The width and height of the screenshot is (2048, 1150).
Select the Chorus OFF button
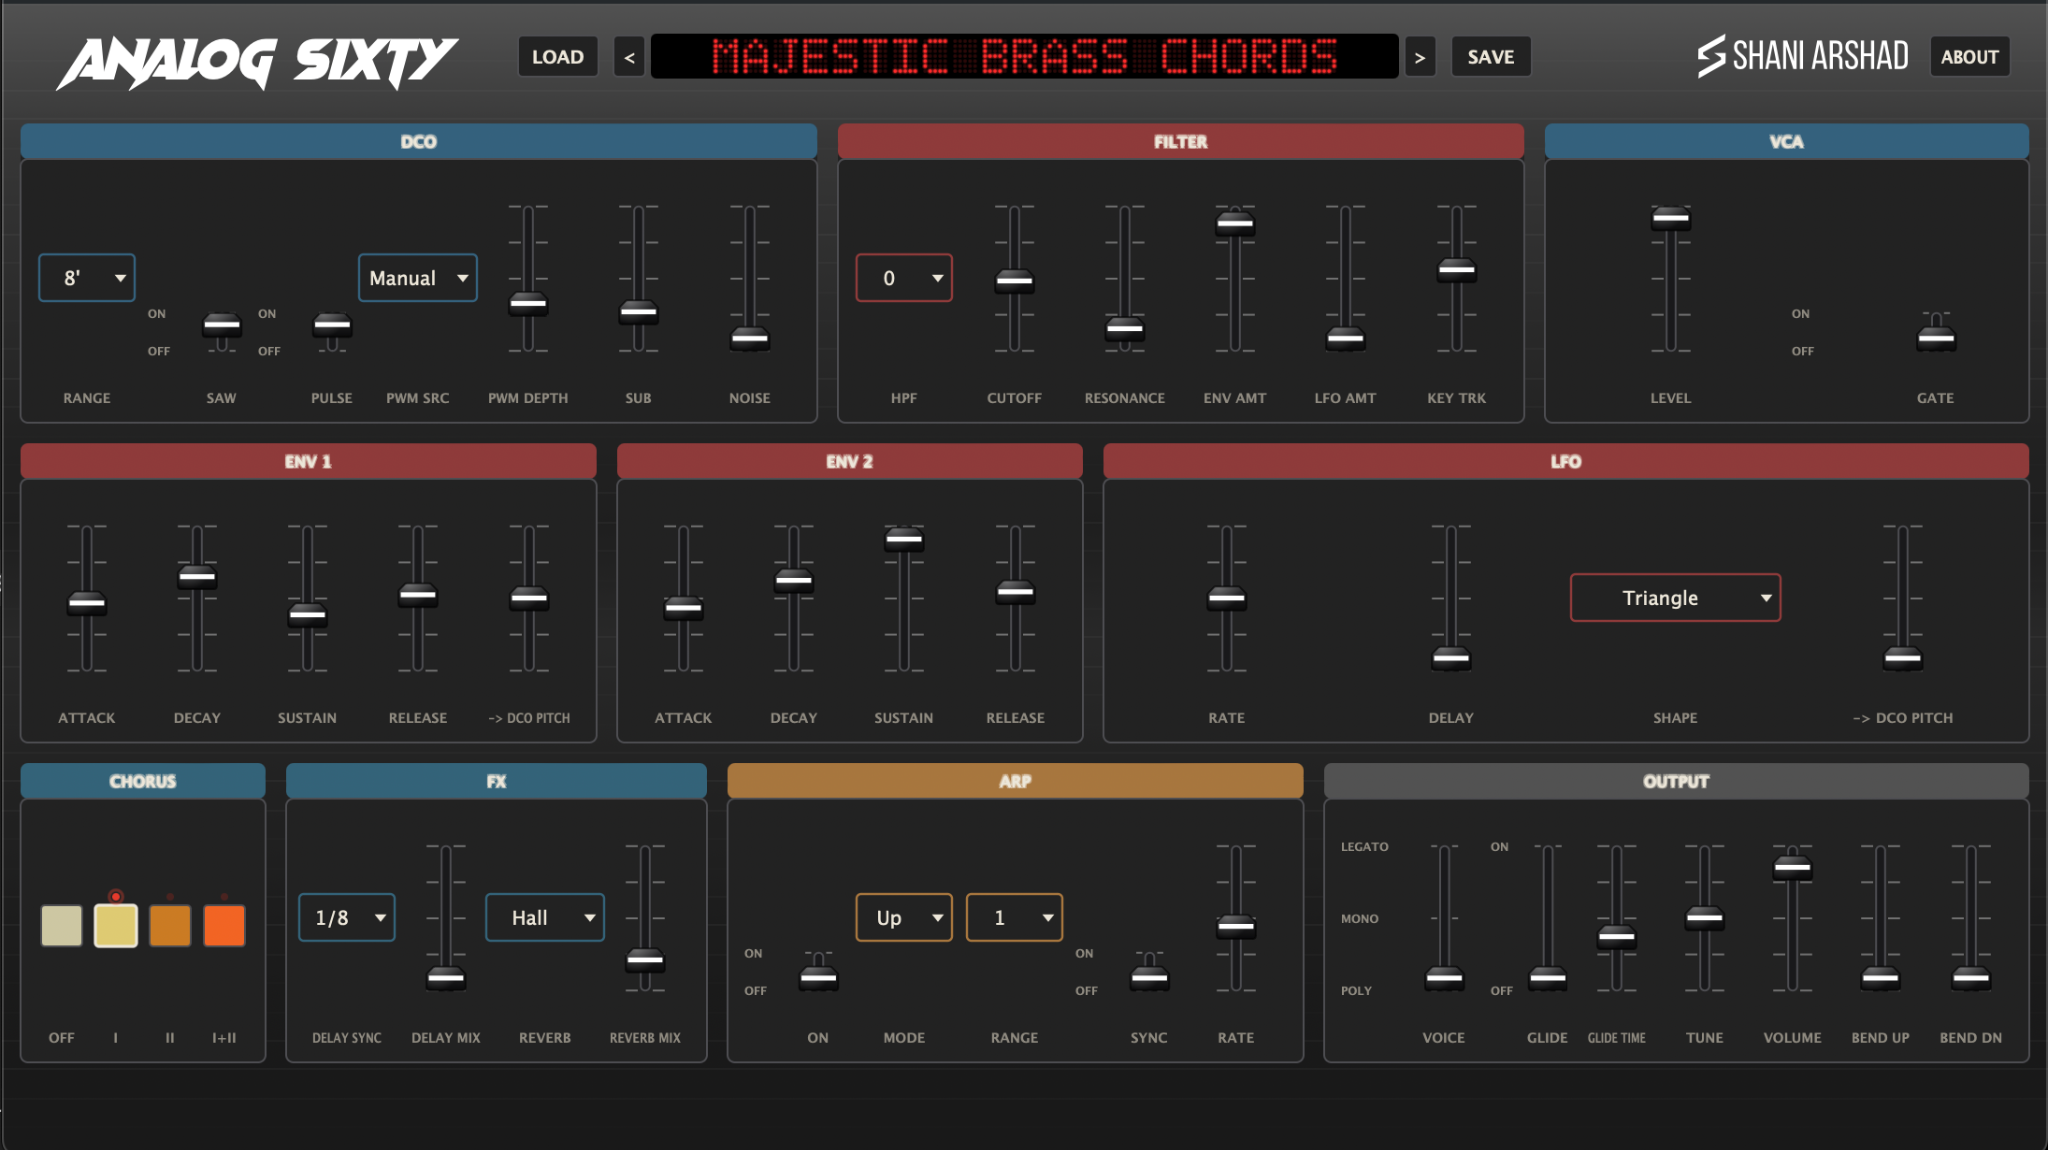(x=62, y=925)
